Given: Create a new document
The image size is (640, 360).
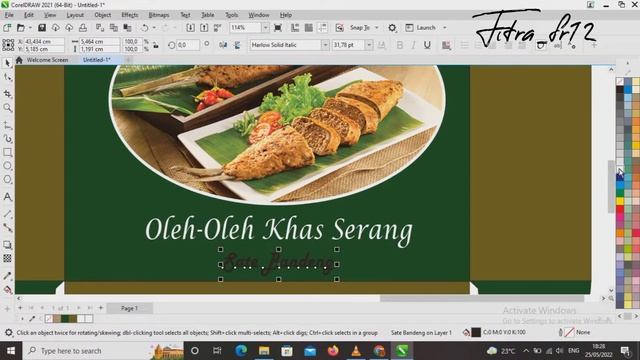Looking at the screenshot, I should point(7,28).
